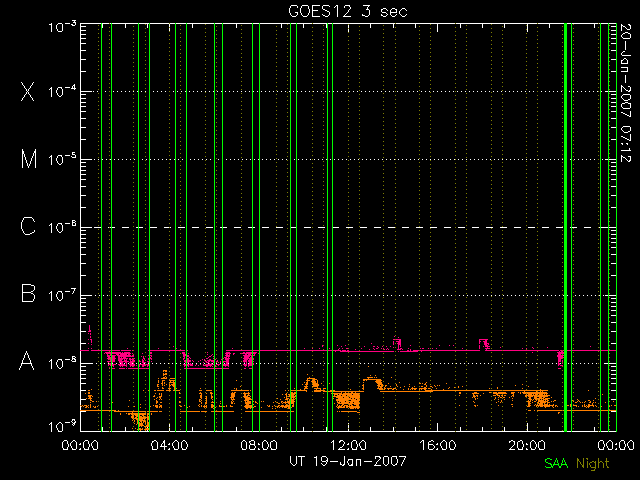
Task: Click the orange flux bump near 10:20
Action: [311, 384]
